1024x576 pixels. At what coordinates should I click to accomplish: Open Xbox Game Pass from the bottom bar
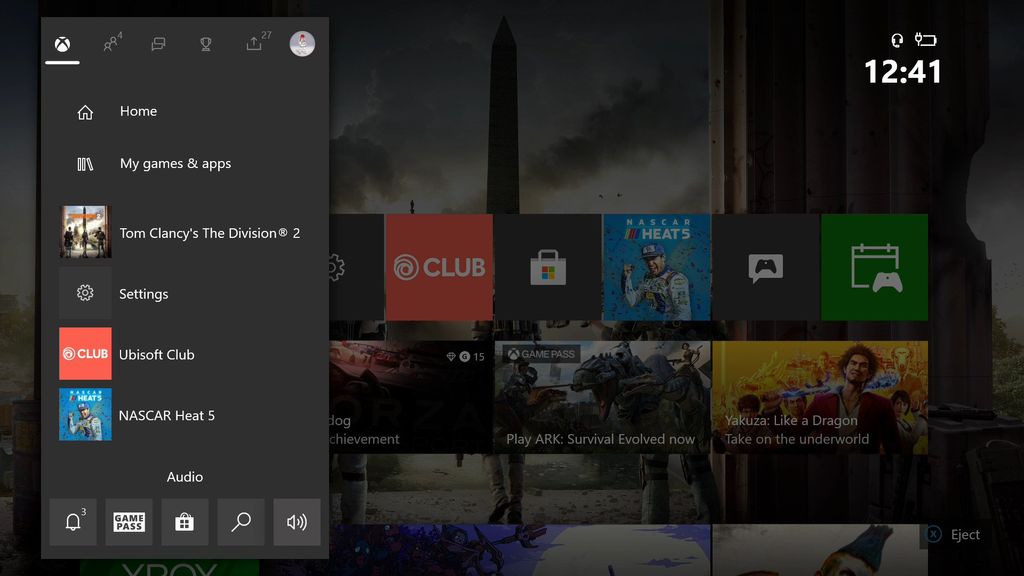[128, 521]
